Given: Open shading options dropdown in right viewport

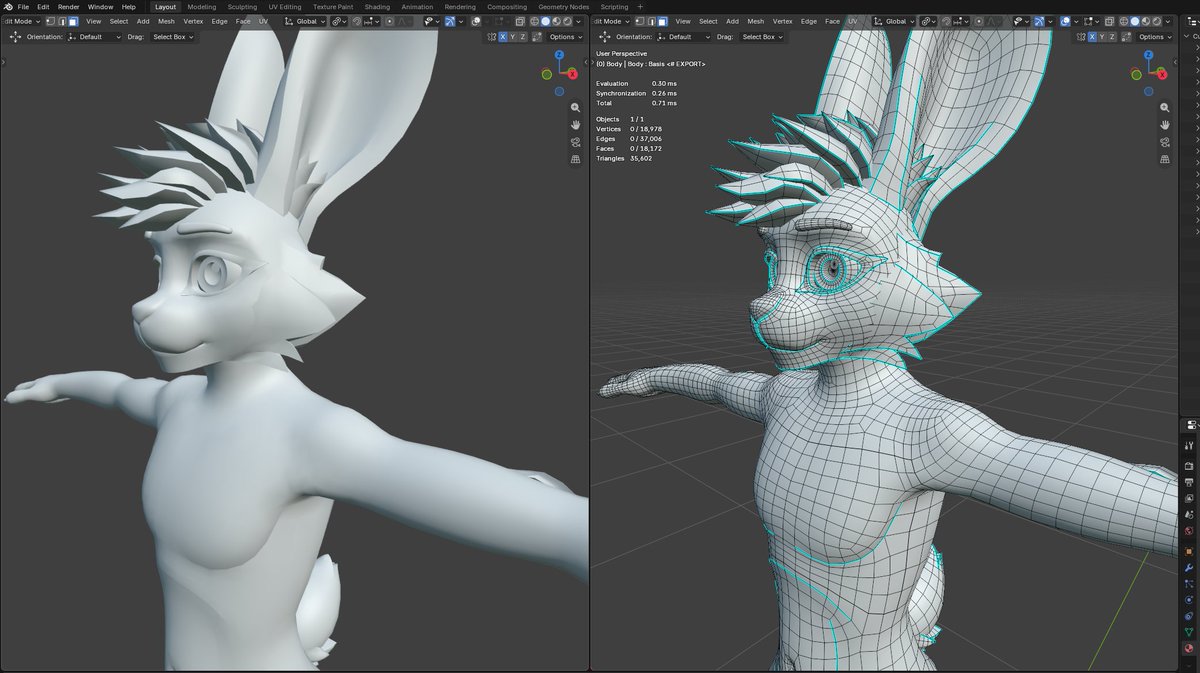Looking at the screenshot, I should click(1168, 21).
